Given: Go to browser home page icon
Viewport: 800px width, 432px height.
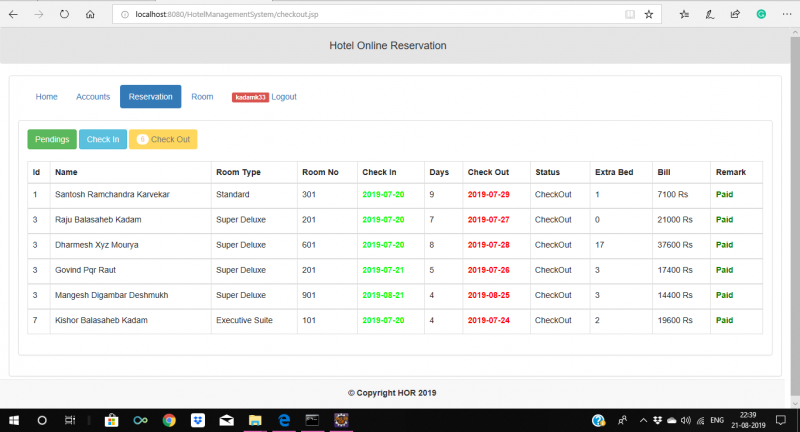Looking at the screenshot, I should click(90, 15).
